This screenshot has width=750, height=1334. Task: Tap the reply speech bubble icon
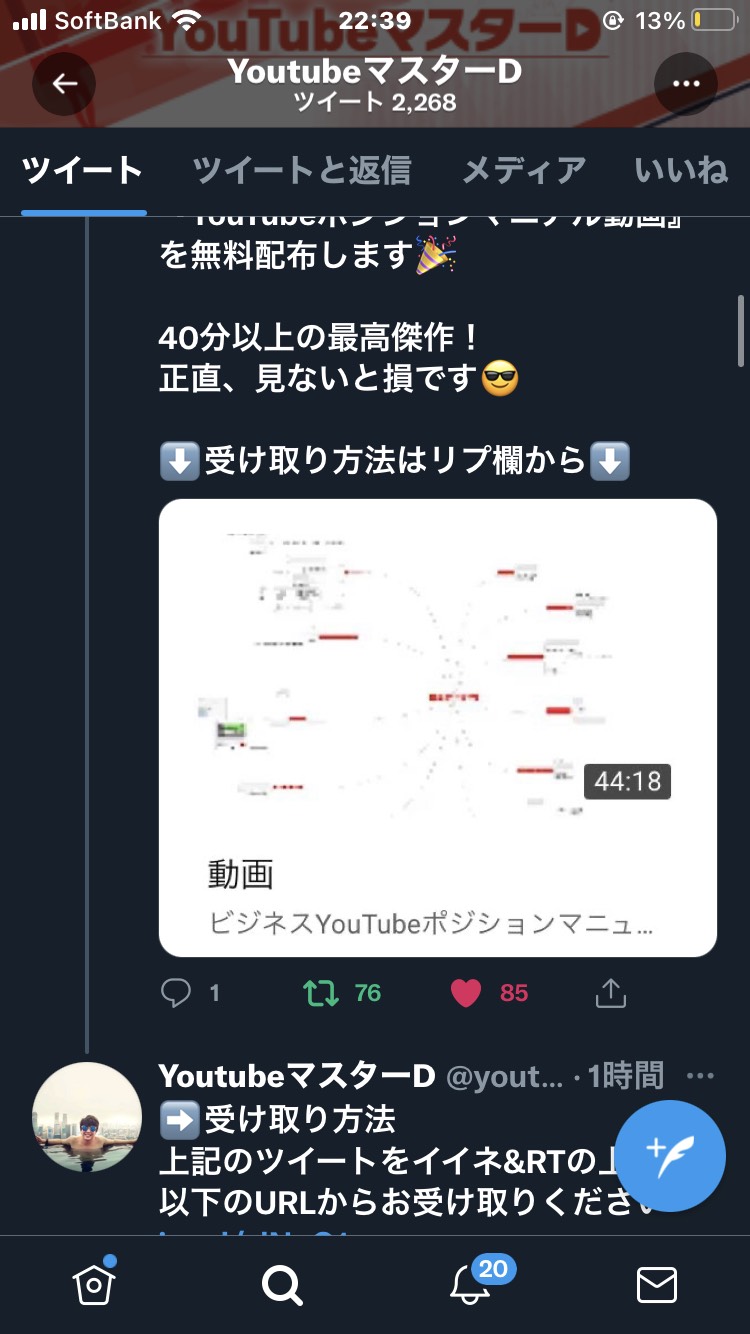click(x=176, y=992)
